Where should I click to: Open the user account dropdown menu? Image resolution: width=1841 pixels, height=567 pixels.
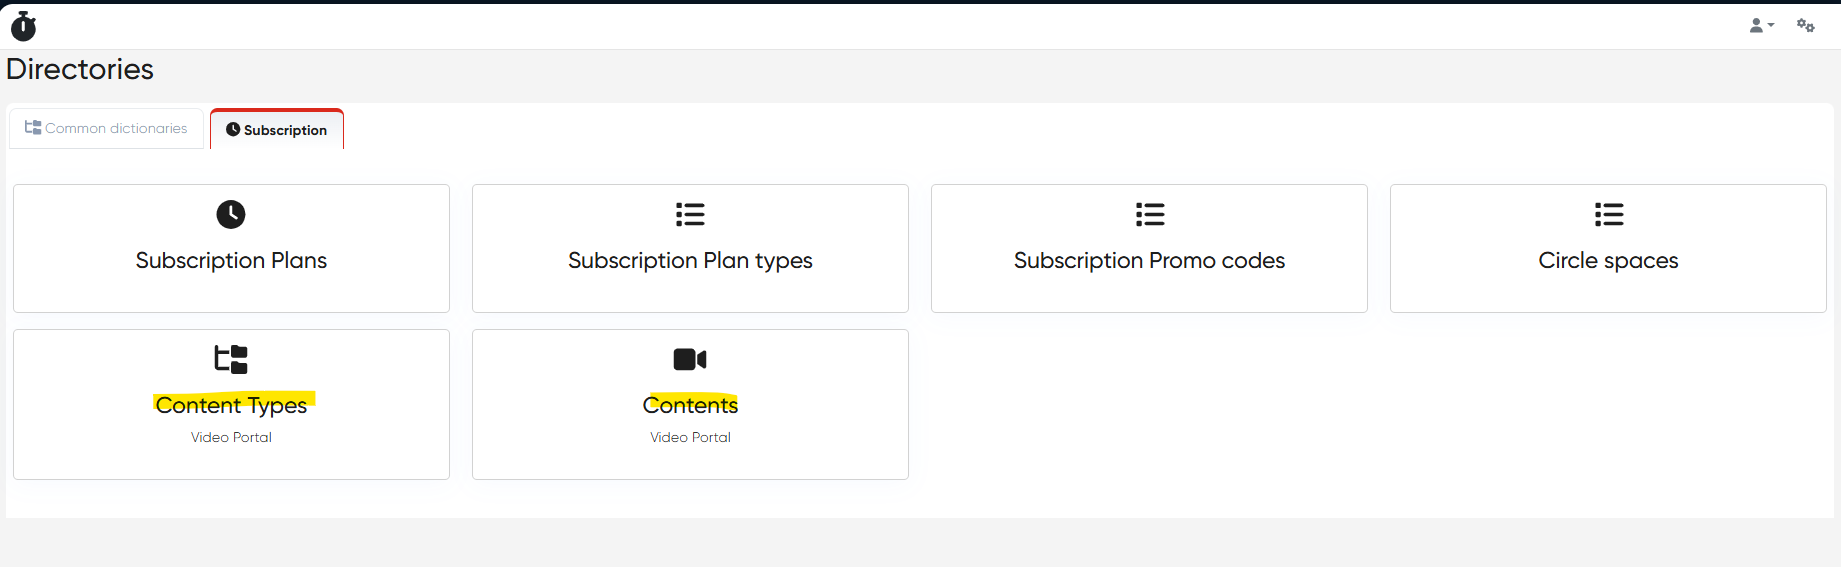[x=1761, y=26]
